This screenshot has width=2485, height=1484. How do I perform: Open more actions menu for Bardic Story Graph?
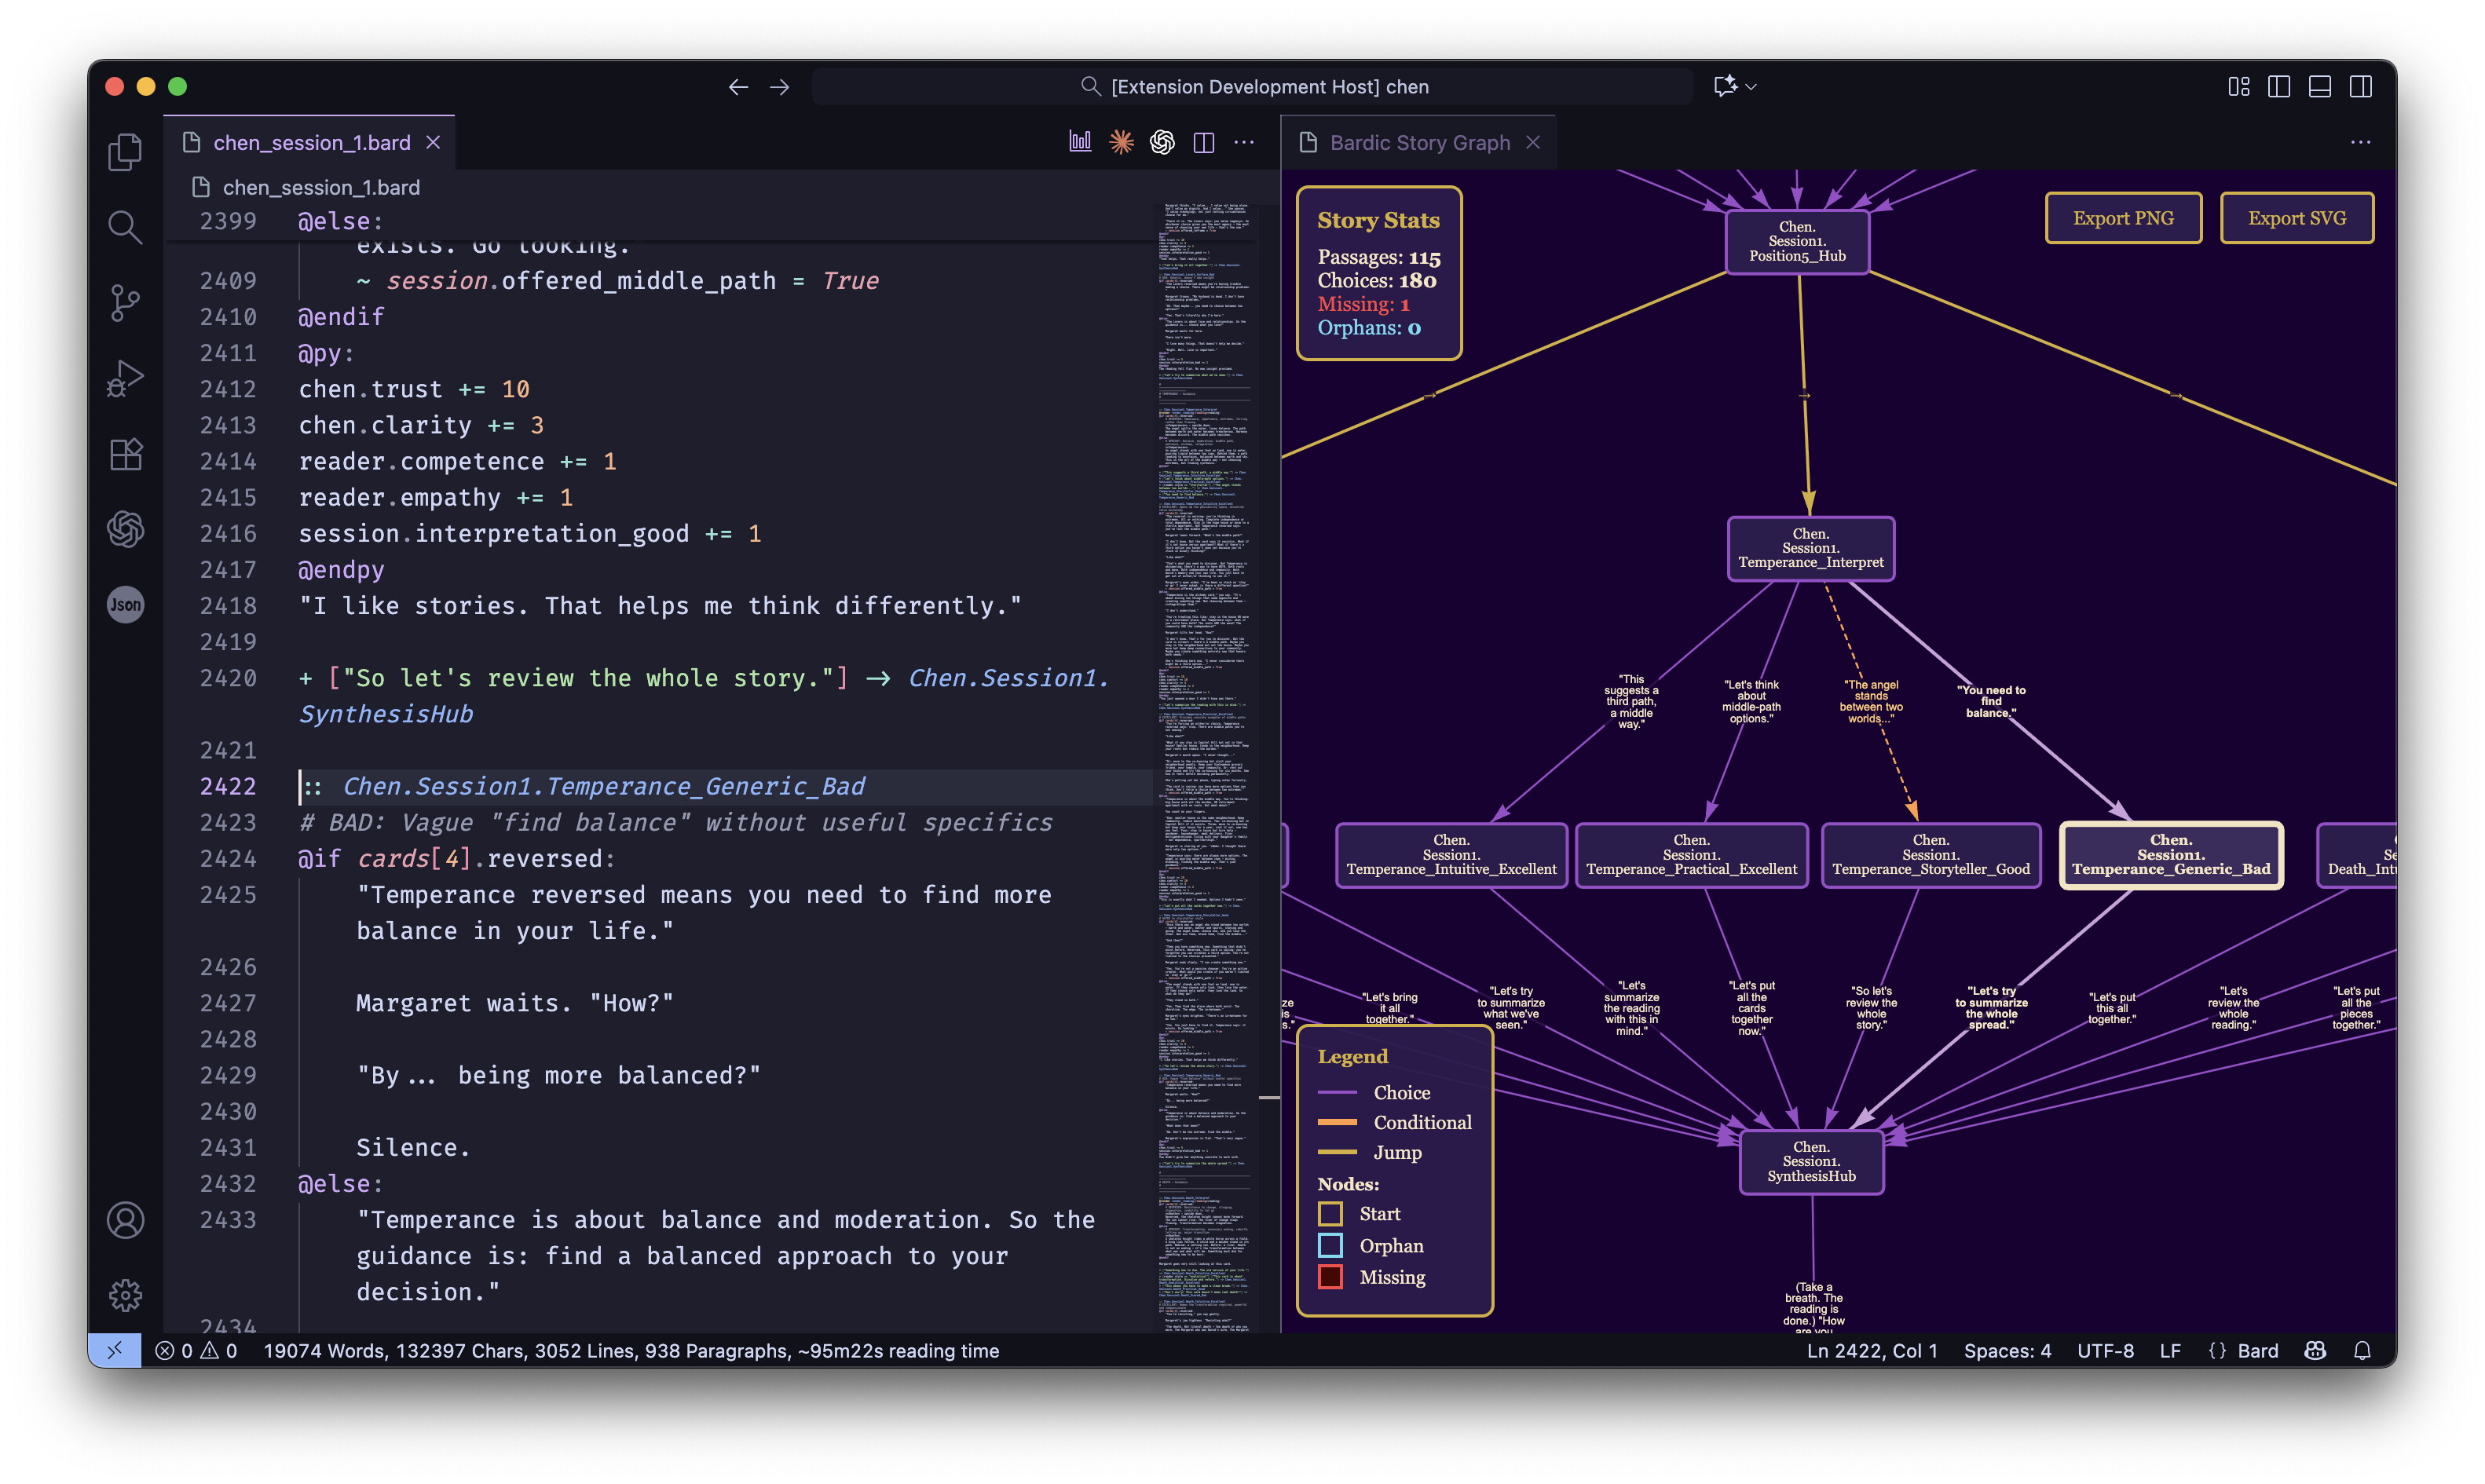(2360, 142)
